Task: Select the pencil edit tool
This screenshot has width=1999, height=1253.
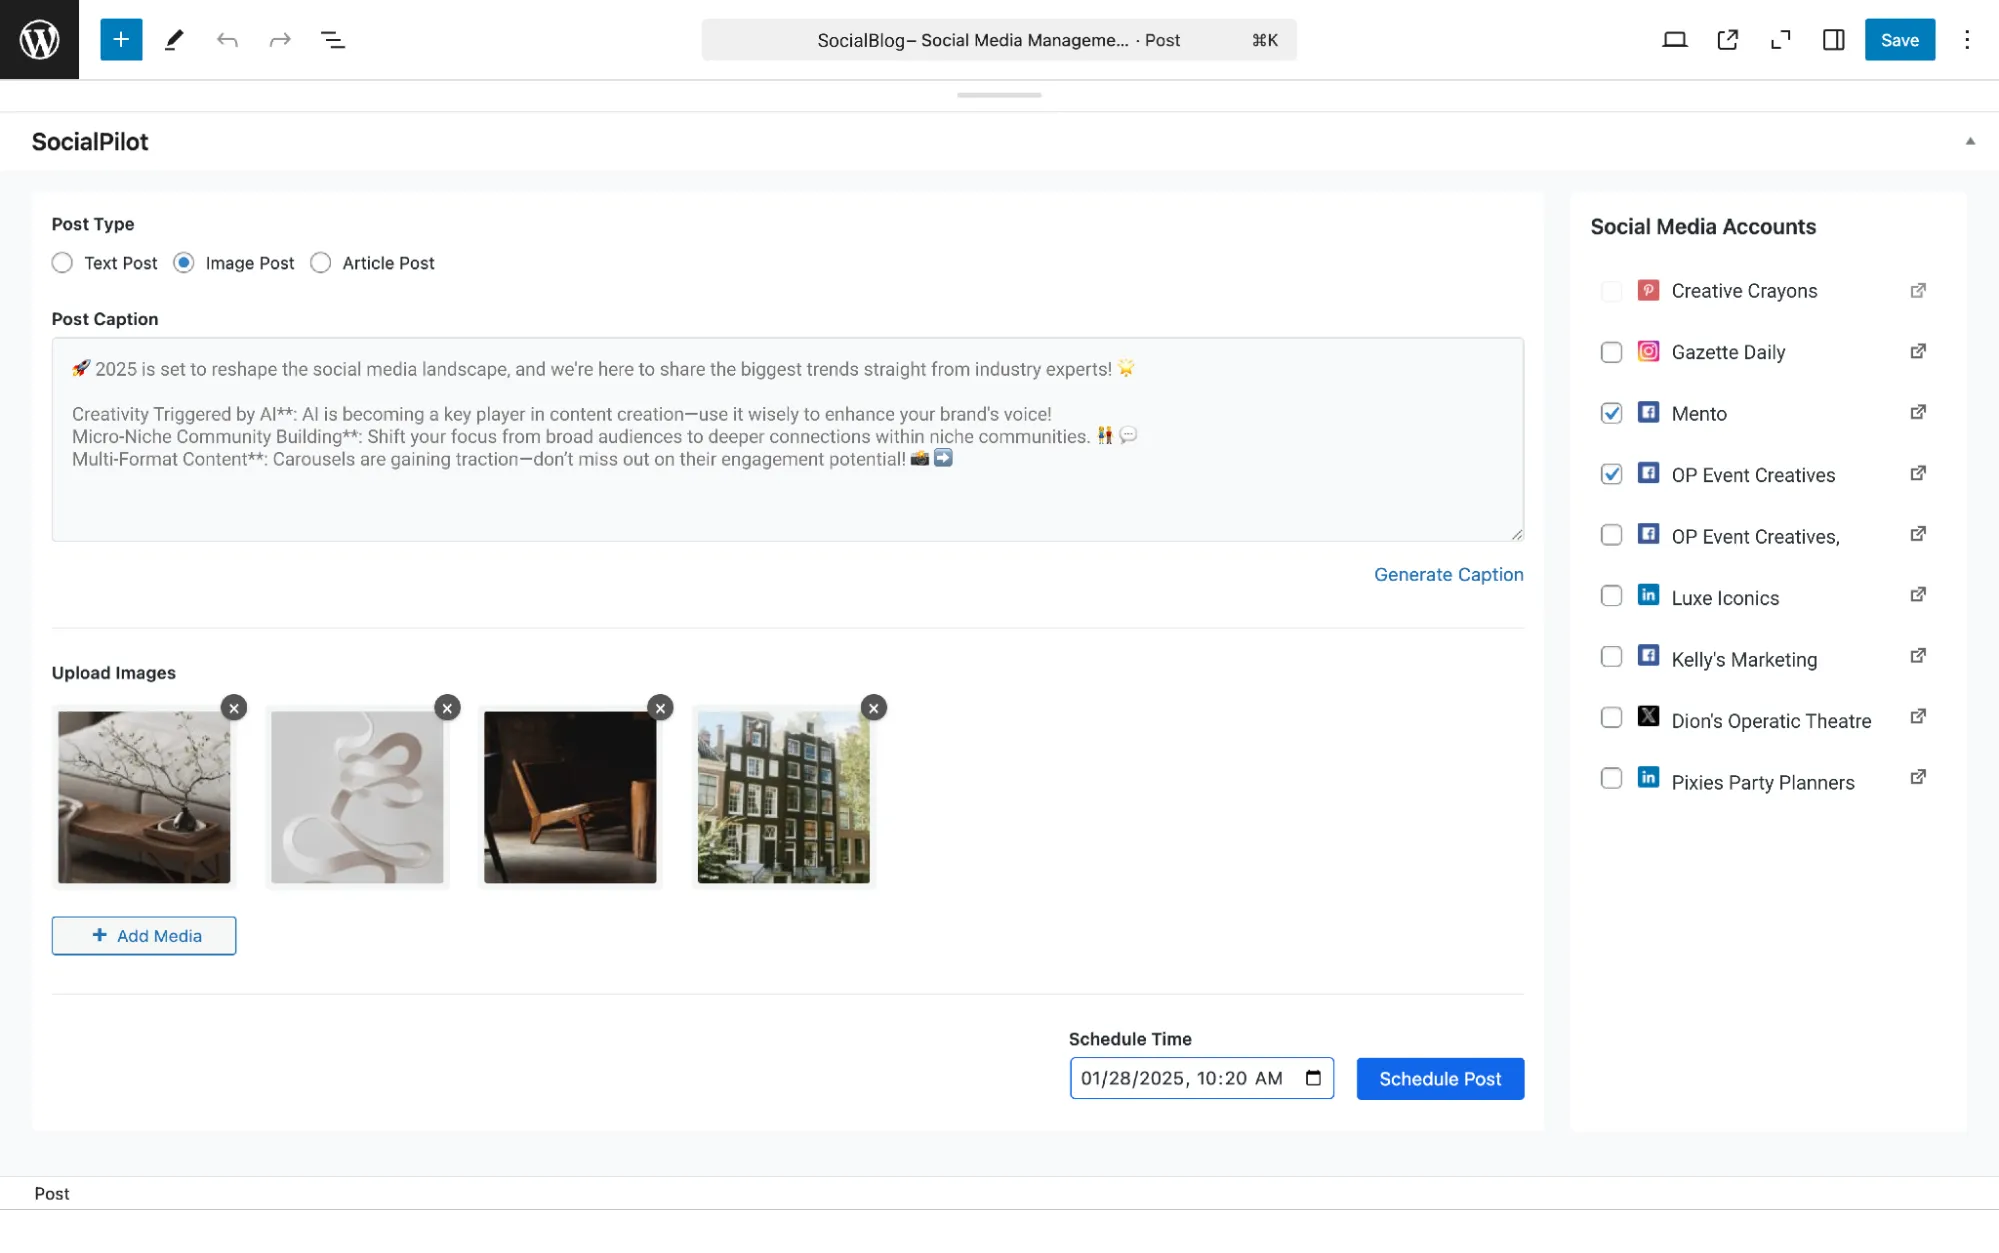Action: coord(174,39)
